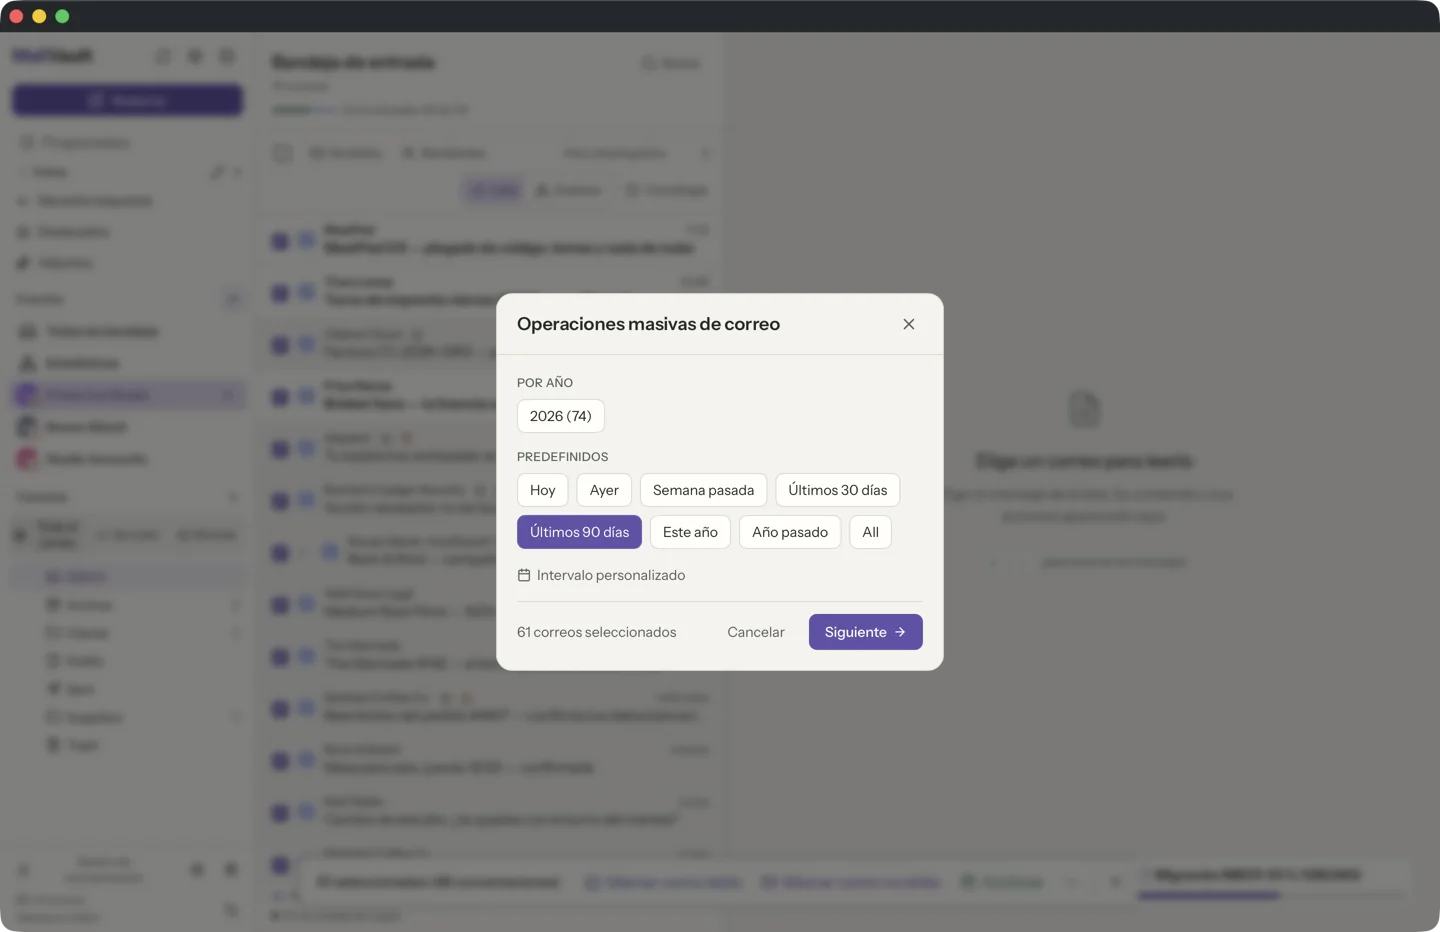Click the POR AÑO section label
This screenshot has height=932, width=1440.
[x=545, y=383]
